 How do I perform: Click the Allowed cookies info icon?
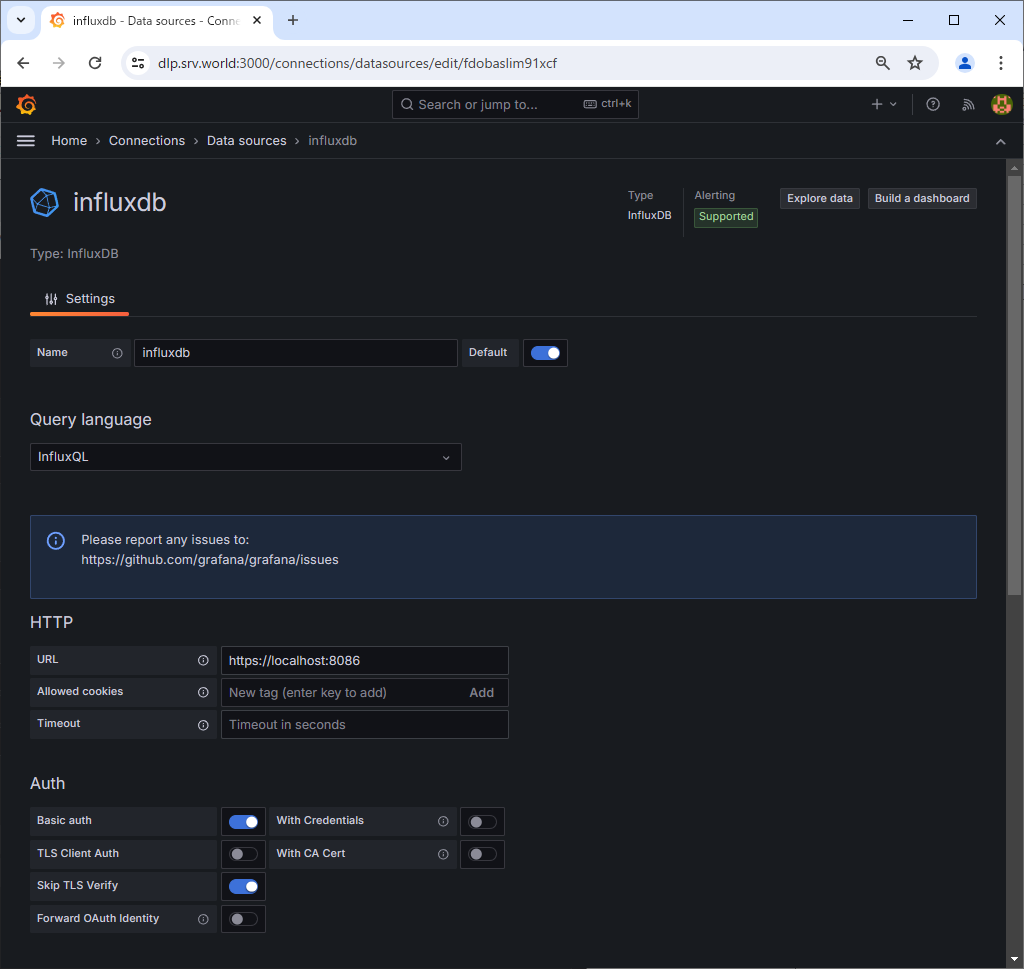[203, 693]
